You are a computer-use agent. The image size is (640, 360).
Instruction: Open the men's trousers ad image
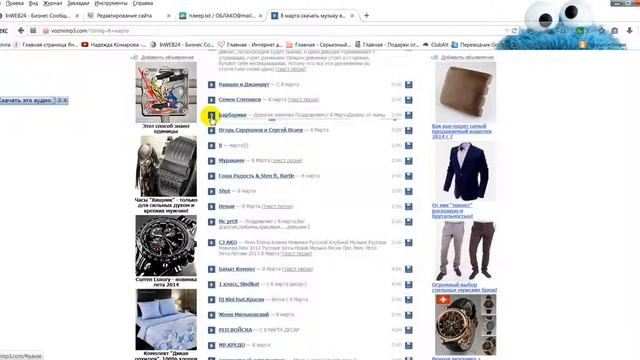[465, 251]
